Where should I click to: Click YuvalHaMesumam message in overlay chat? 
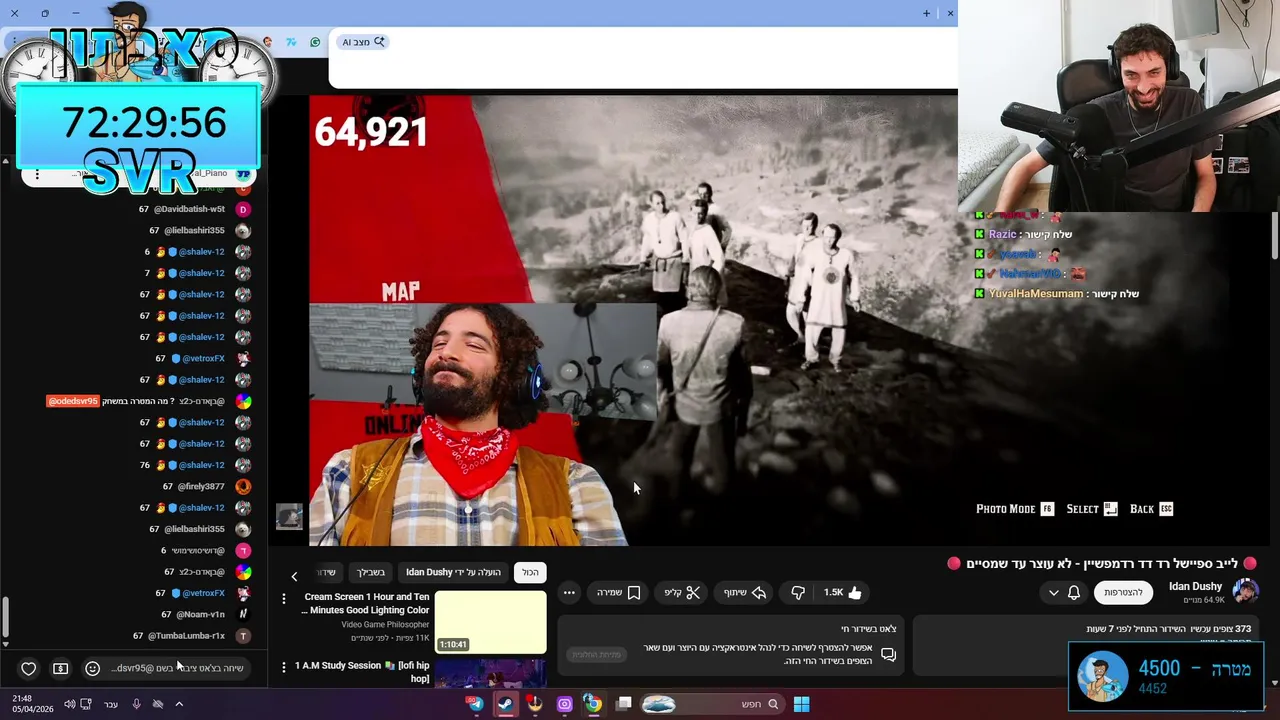tap(1057, 294)
